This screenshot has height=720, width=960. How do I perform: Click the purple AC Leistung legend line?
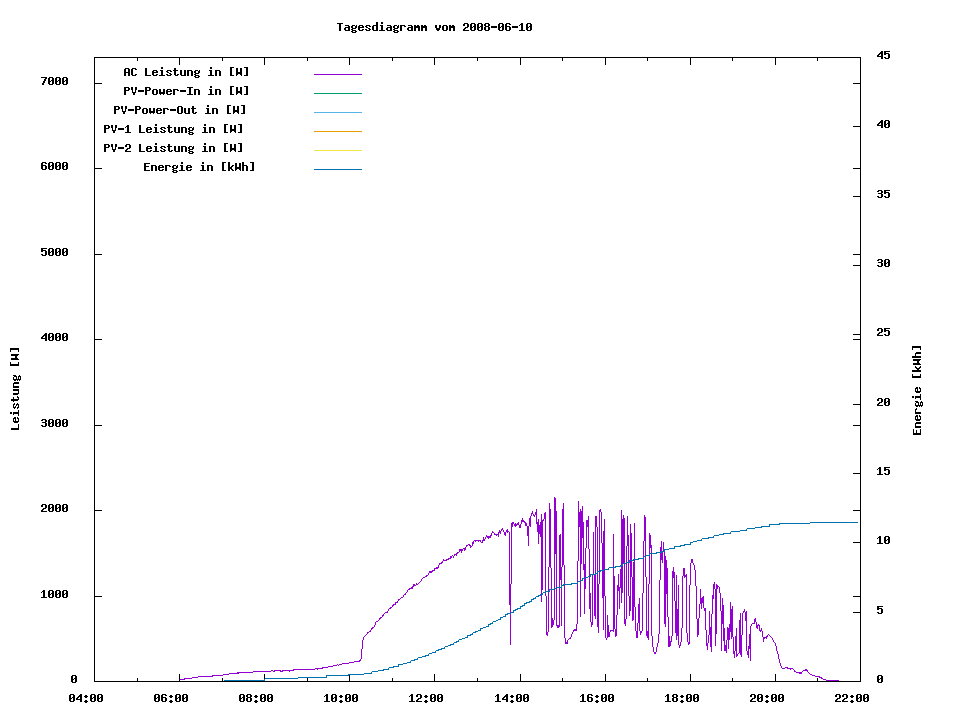point(337,74)
